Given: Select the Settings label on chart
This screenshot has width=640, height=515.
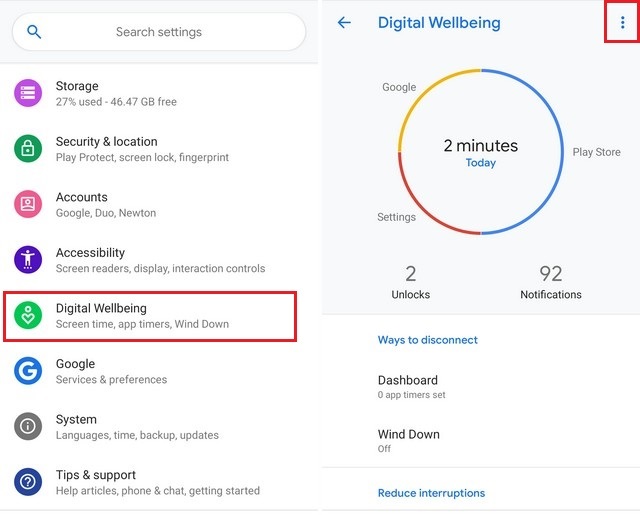Looking at the screenshot, I should (396, 217).
